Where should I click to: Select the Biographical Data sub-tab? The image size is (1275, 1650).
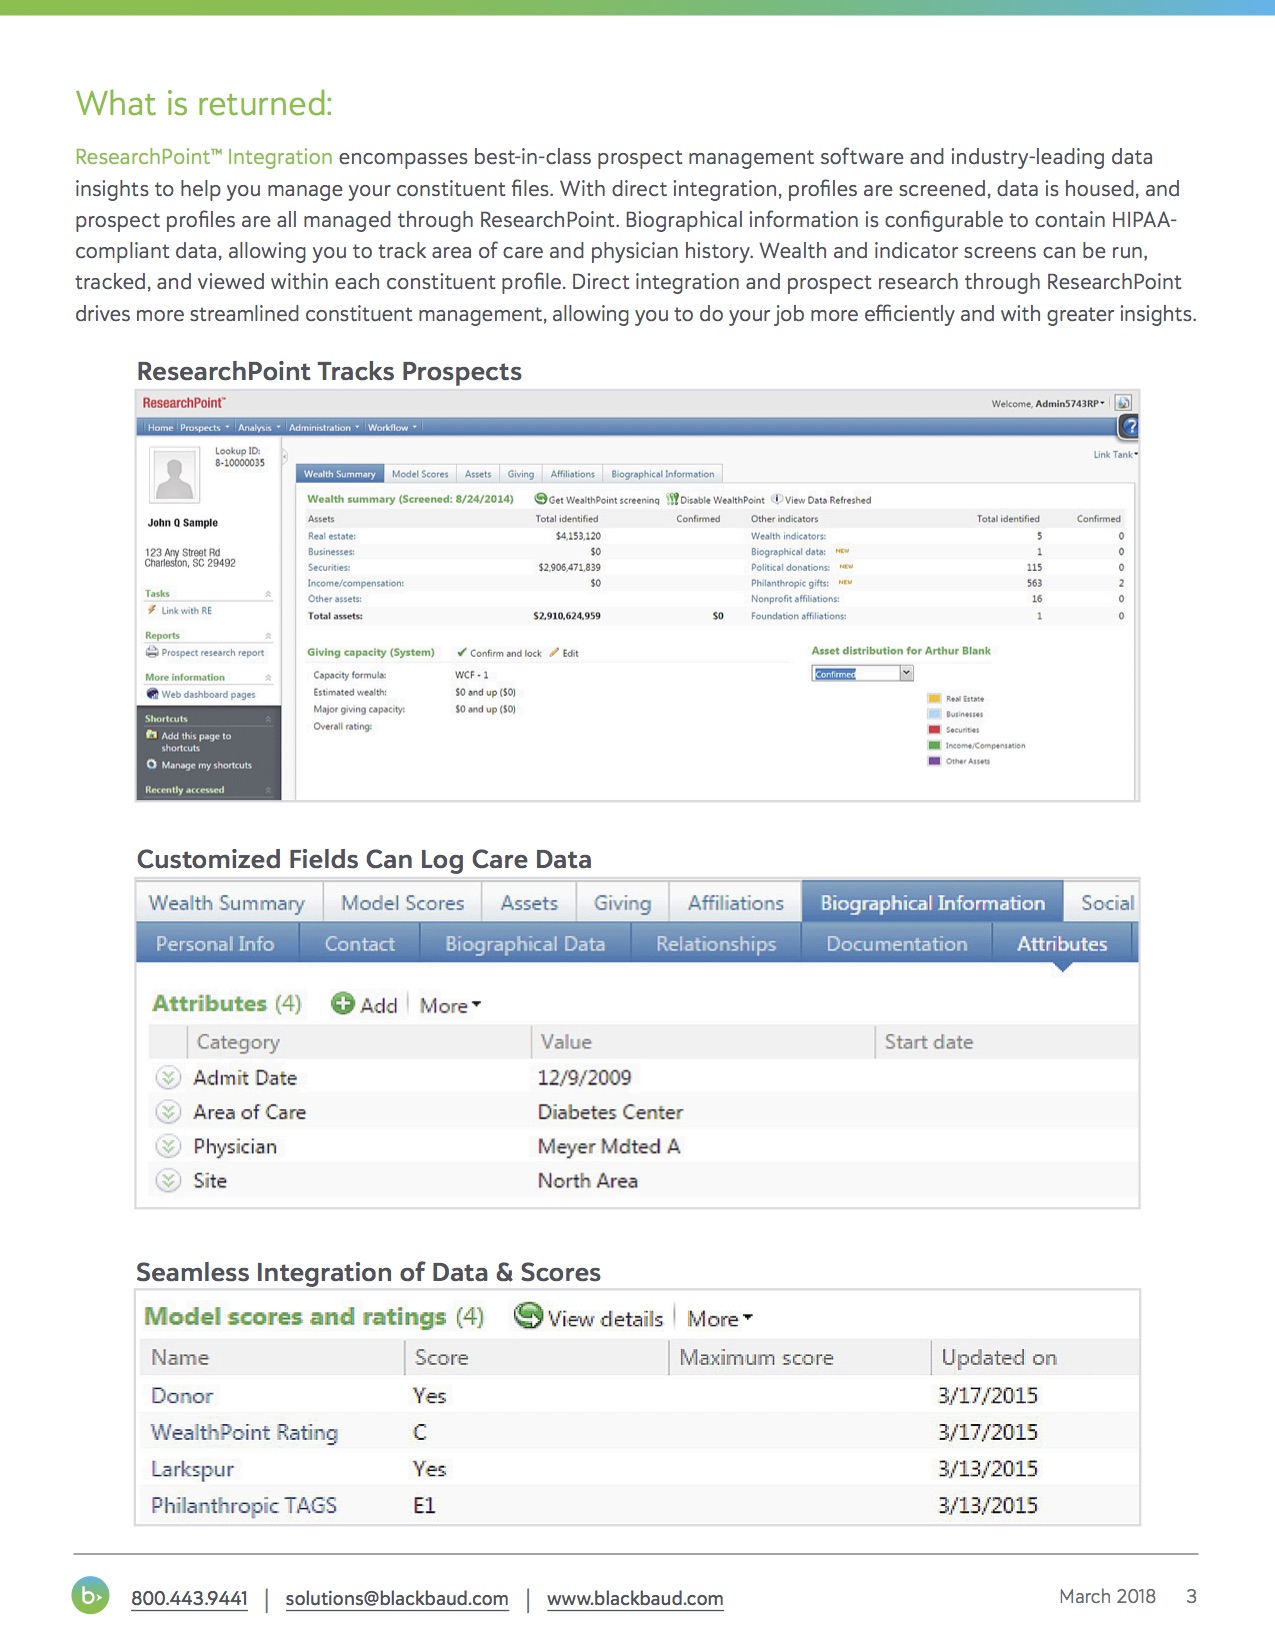click(525, 943)
